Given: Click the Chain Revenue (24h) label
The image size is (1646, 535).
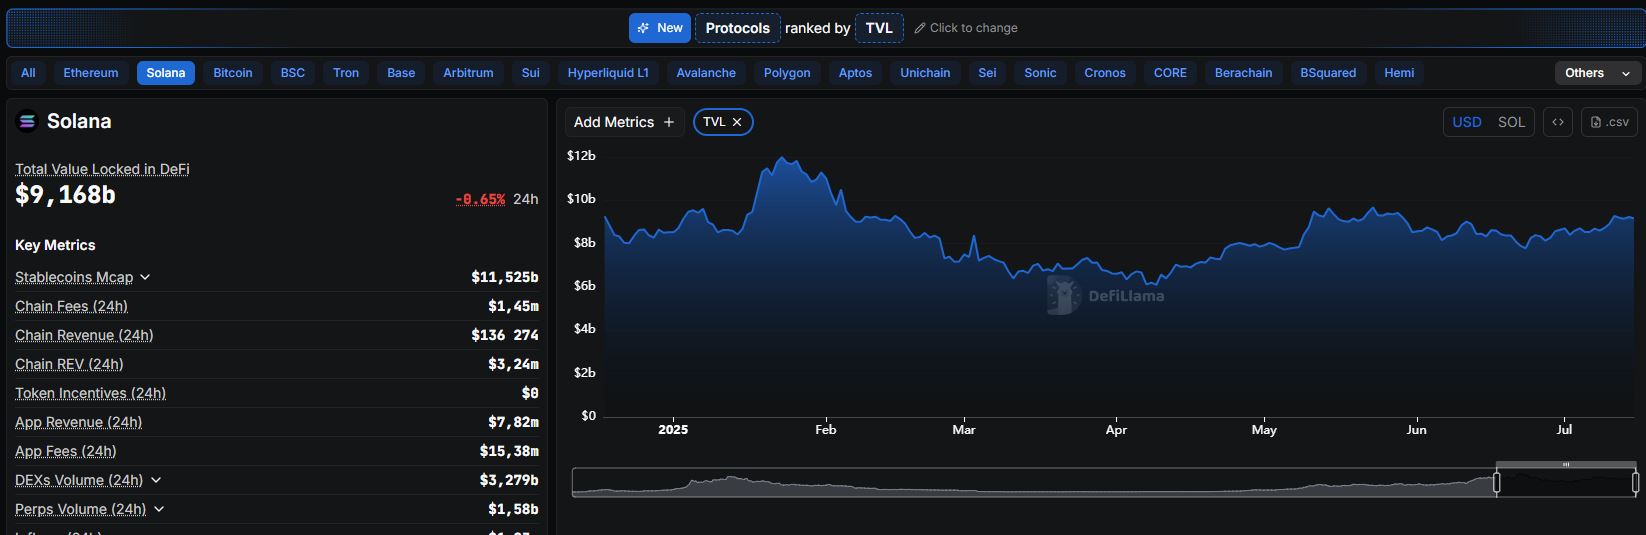Looking at the screenshot, I should [84, 335].
